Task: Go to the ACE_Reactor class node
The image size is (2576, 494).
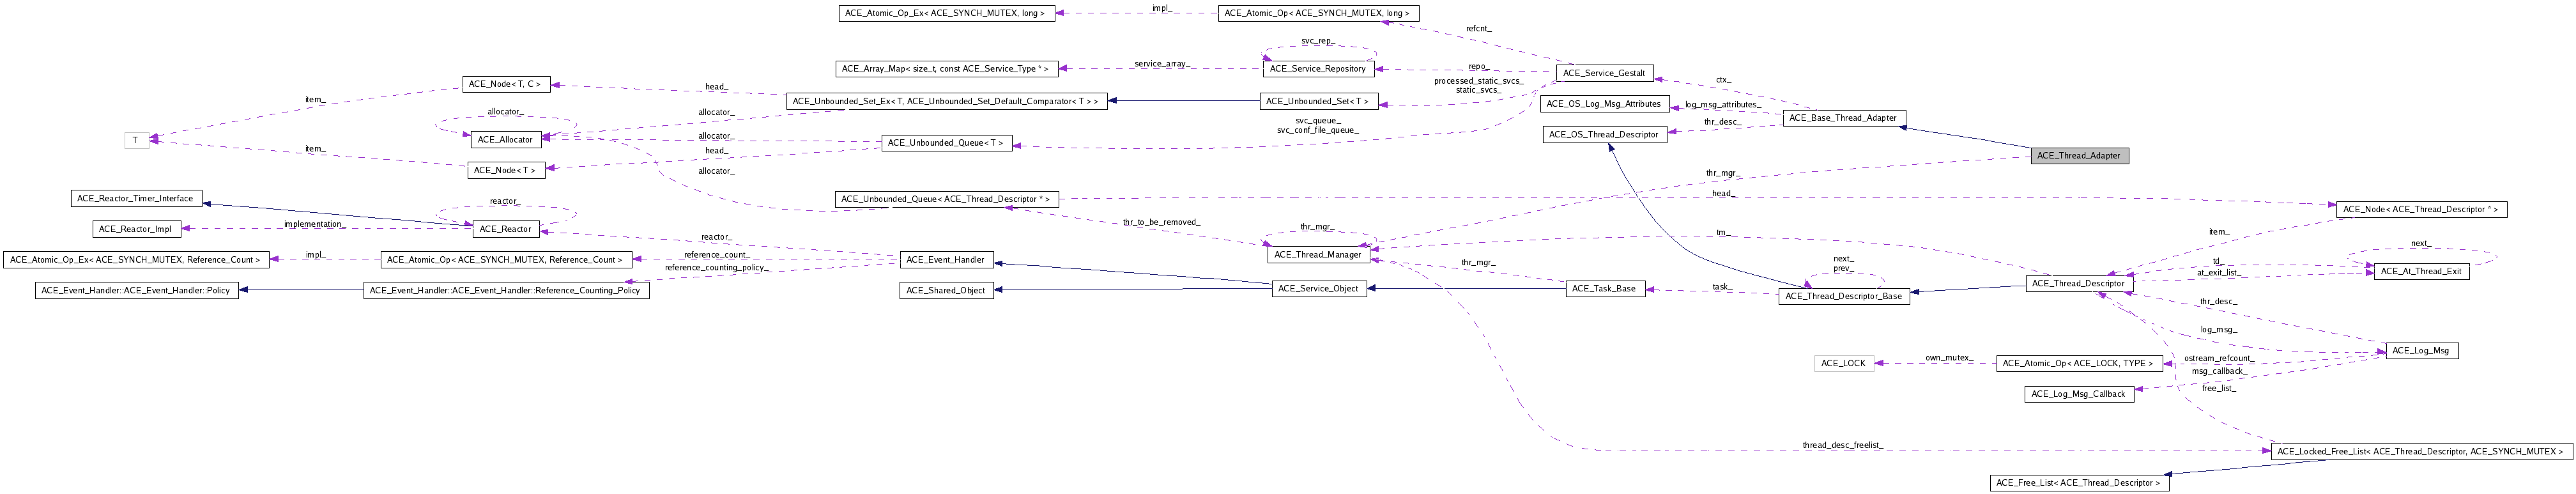Action: (x=505, y=229)
